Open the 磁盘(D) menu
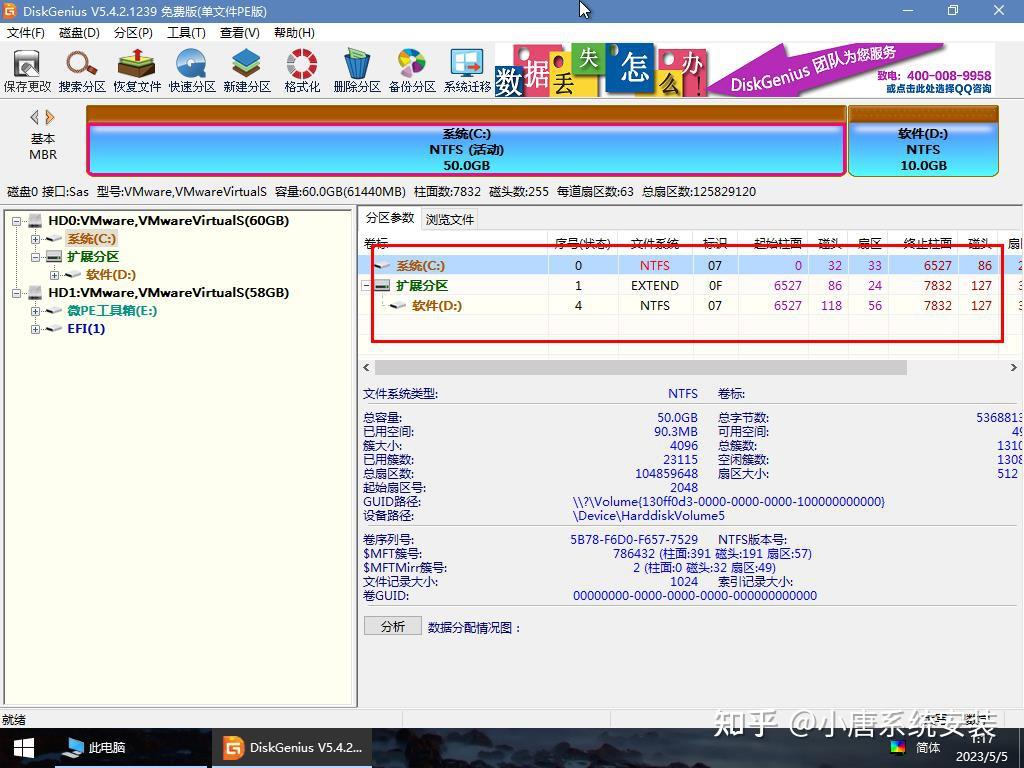1024x768 pixels. [x=79, y=33]
